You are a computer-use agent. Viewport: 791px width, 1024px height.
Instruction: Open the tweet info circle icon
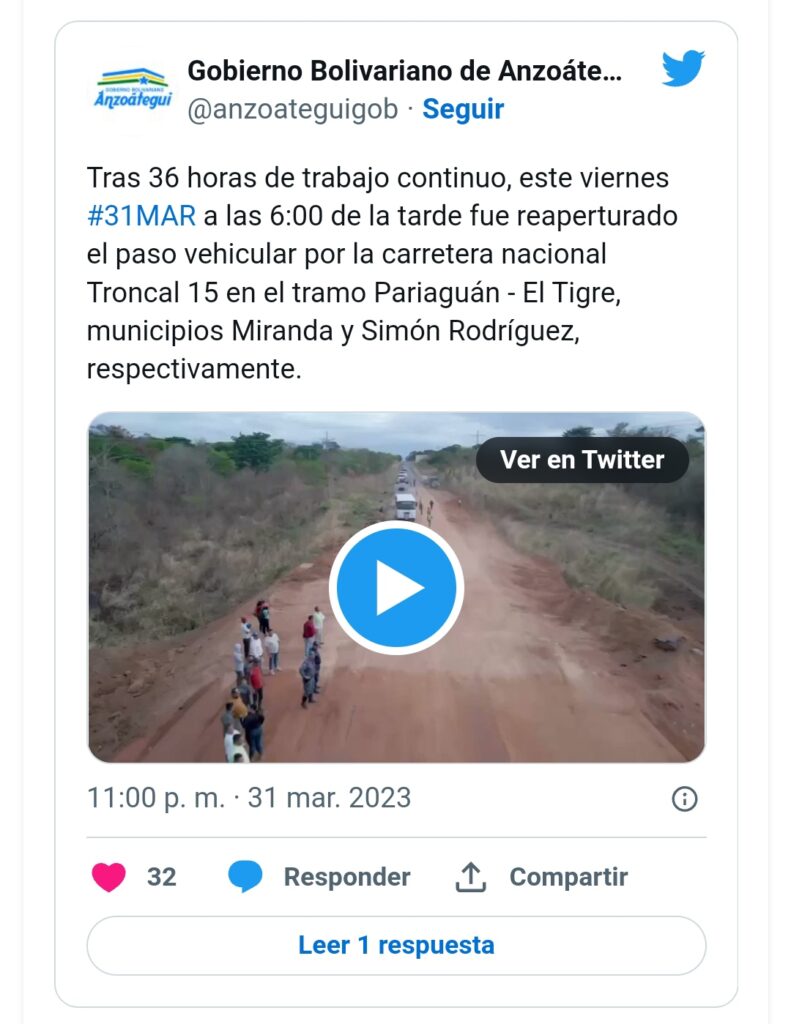(x=685, y=799)
